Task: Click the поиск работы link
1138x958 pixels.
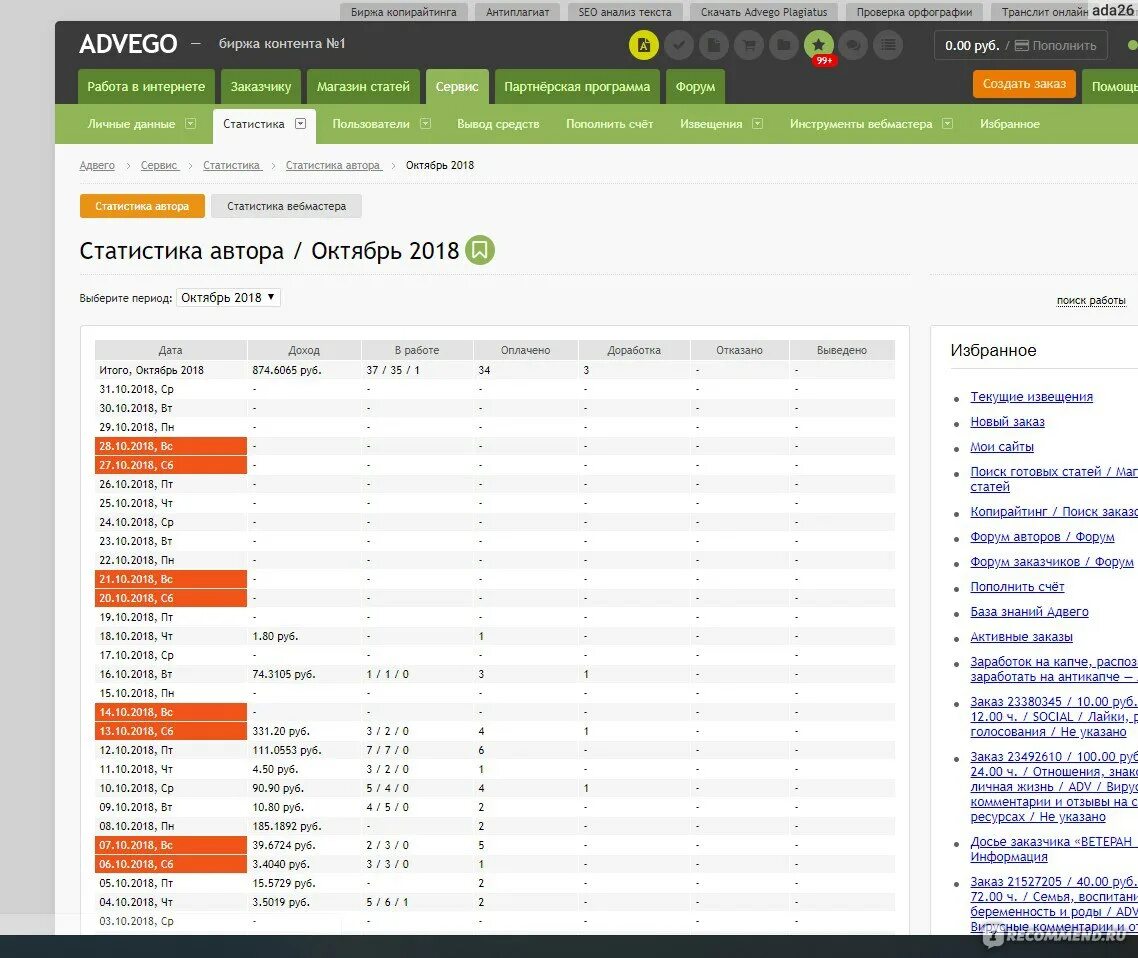Action: tap(1091, 300)
